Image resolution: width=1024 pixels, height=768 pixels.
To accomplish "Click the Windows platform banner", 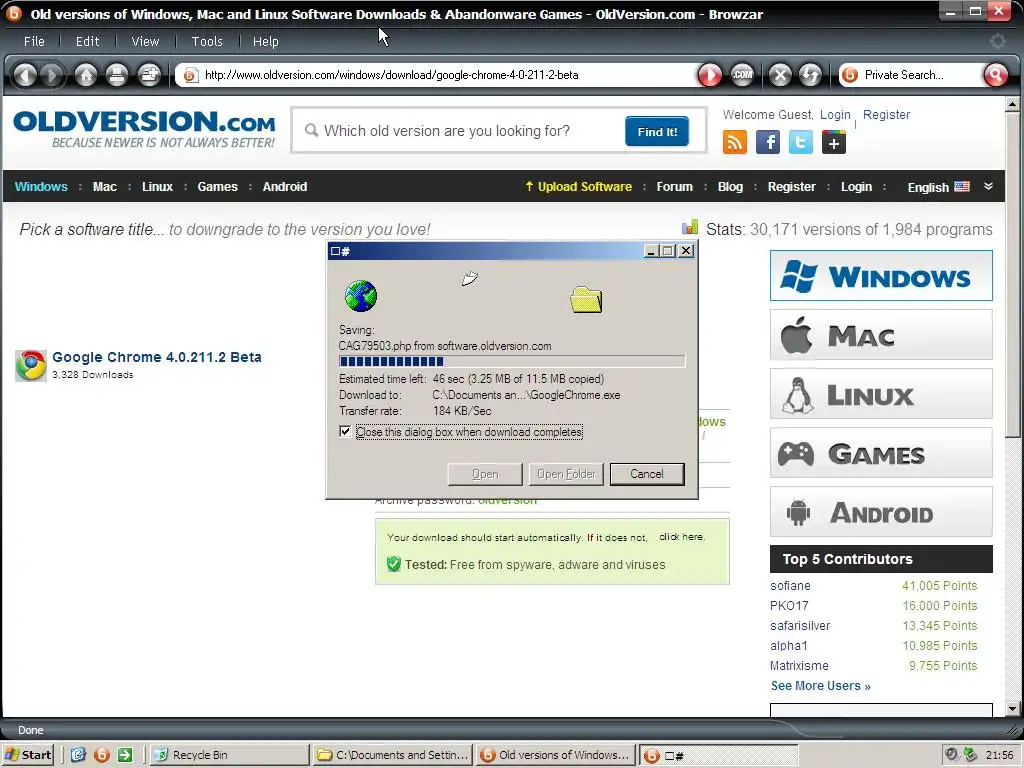I will coord(881,276).
